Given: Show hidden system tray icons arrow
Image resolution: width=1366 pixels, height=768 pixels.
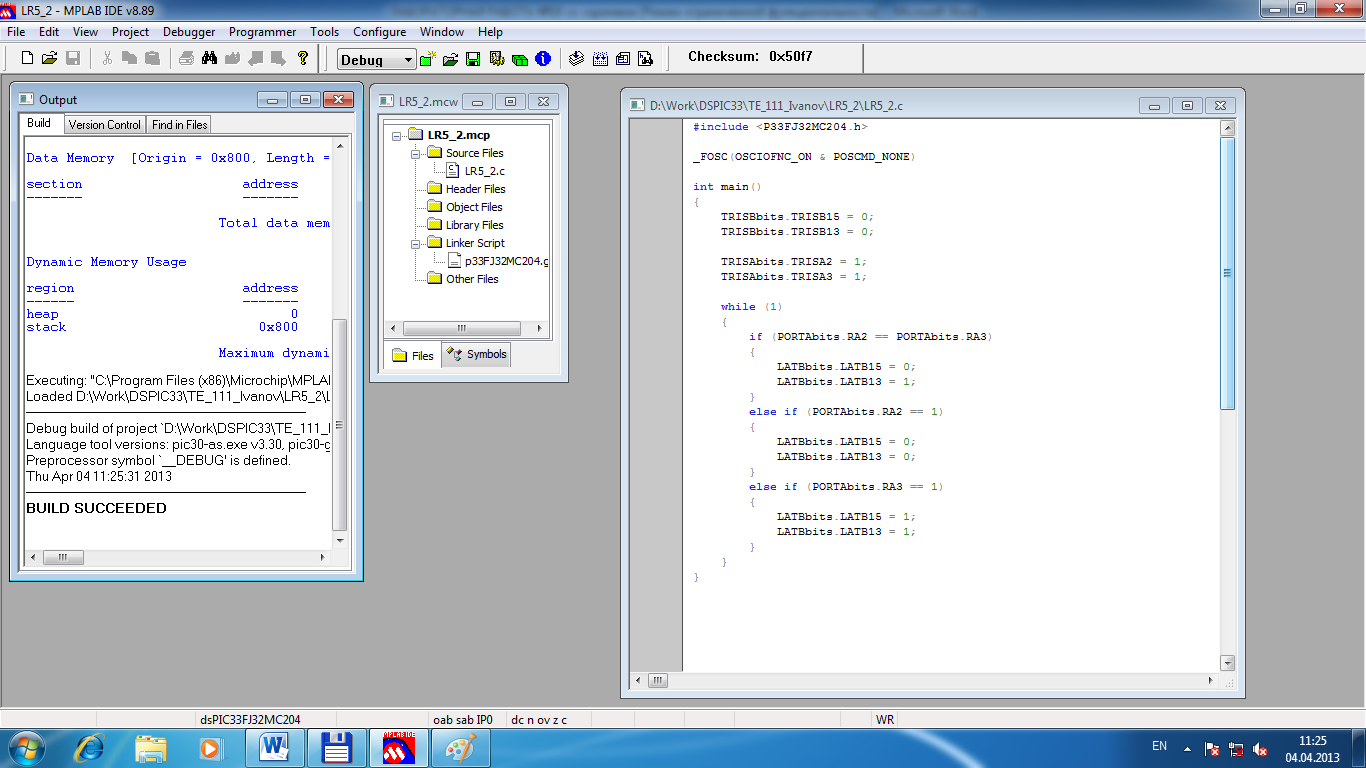Looking at the screenshot, I should click(1187, 747).
